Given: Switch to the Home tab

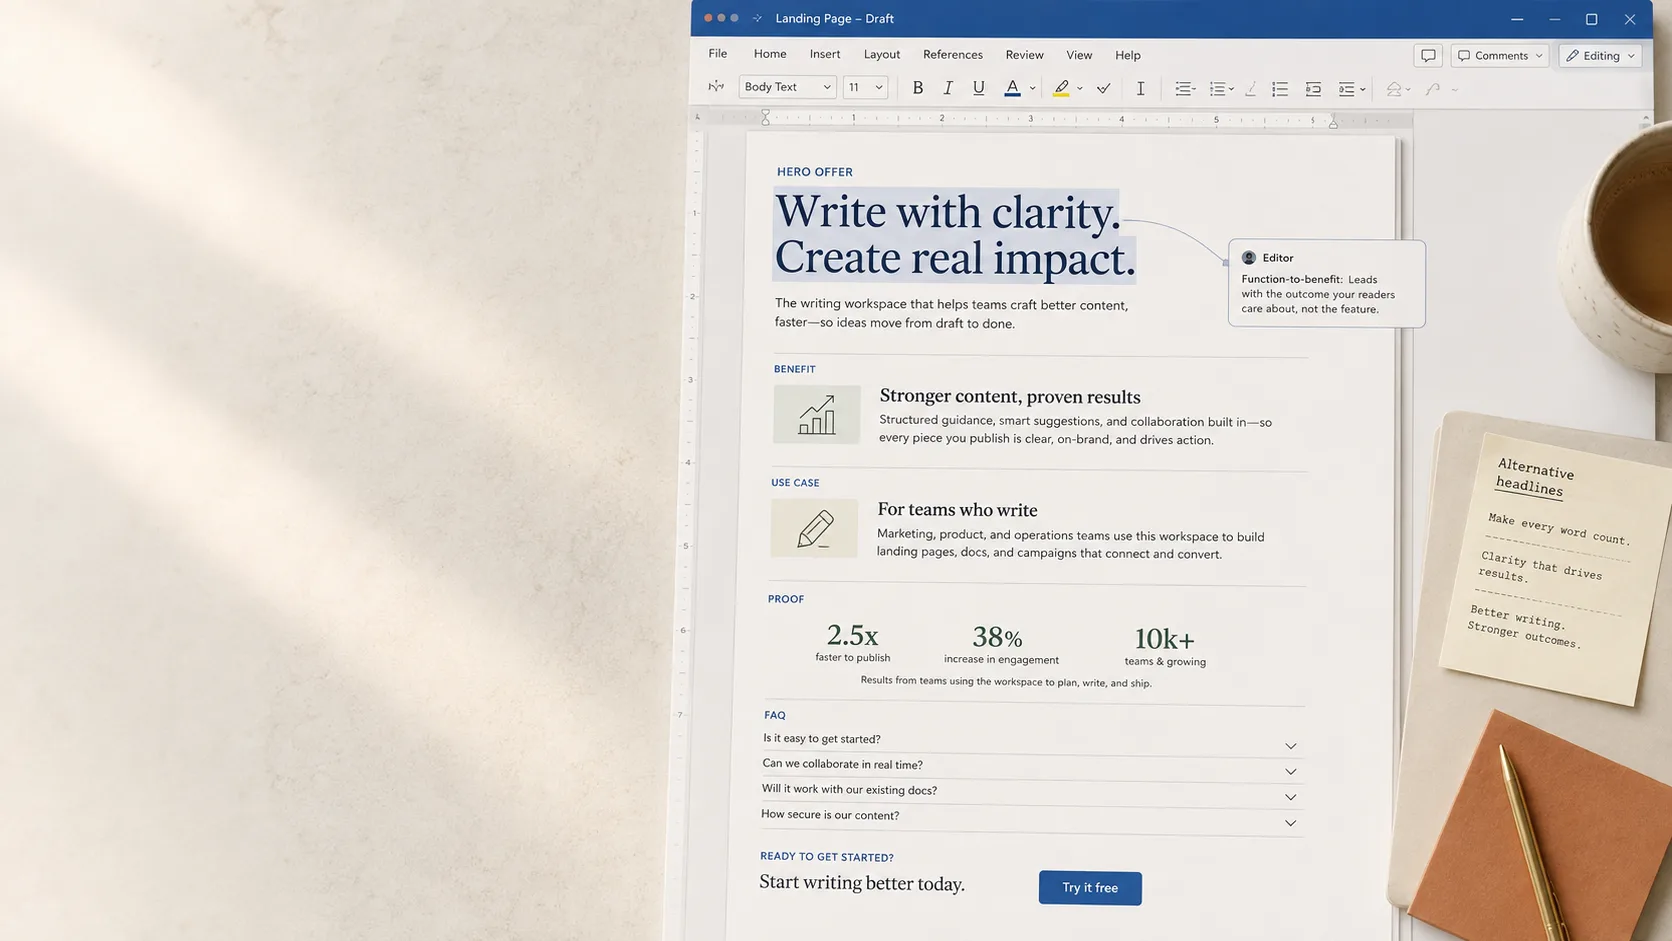Looking at the screenshot, I should [770, 54].
